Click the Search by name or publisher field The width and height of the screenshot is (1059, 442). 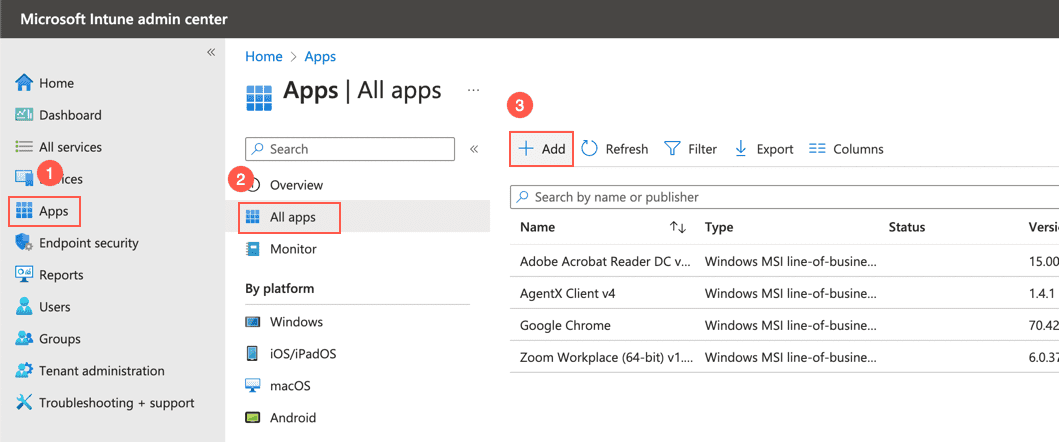(784, 197)
